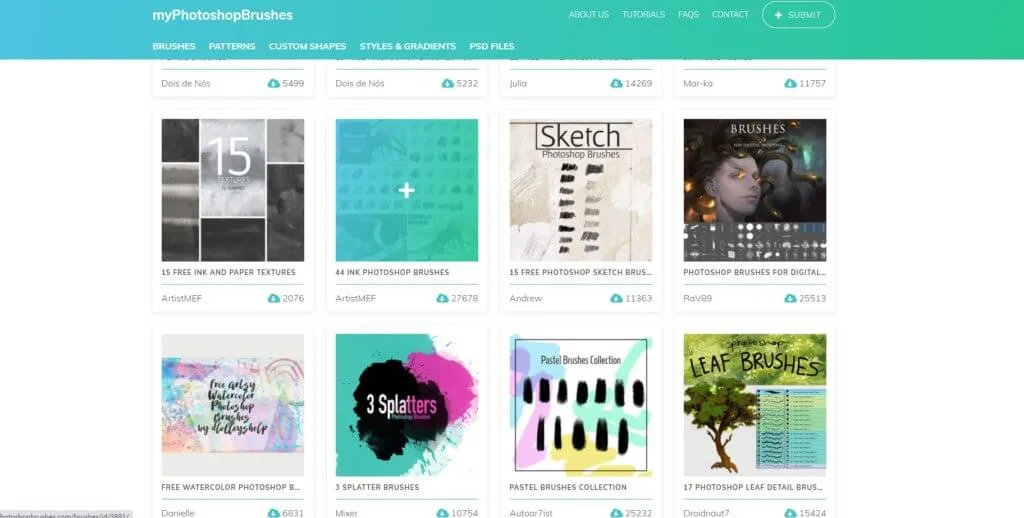Click download cloud icon beside 2076
Screen dimensions: 1024x518
274,299
